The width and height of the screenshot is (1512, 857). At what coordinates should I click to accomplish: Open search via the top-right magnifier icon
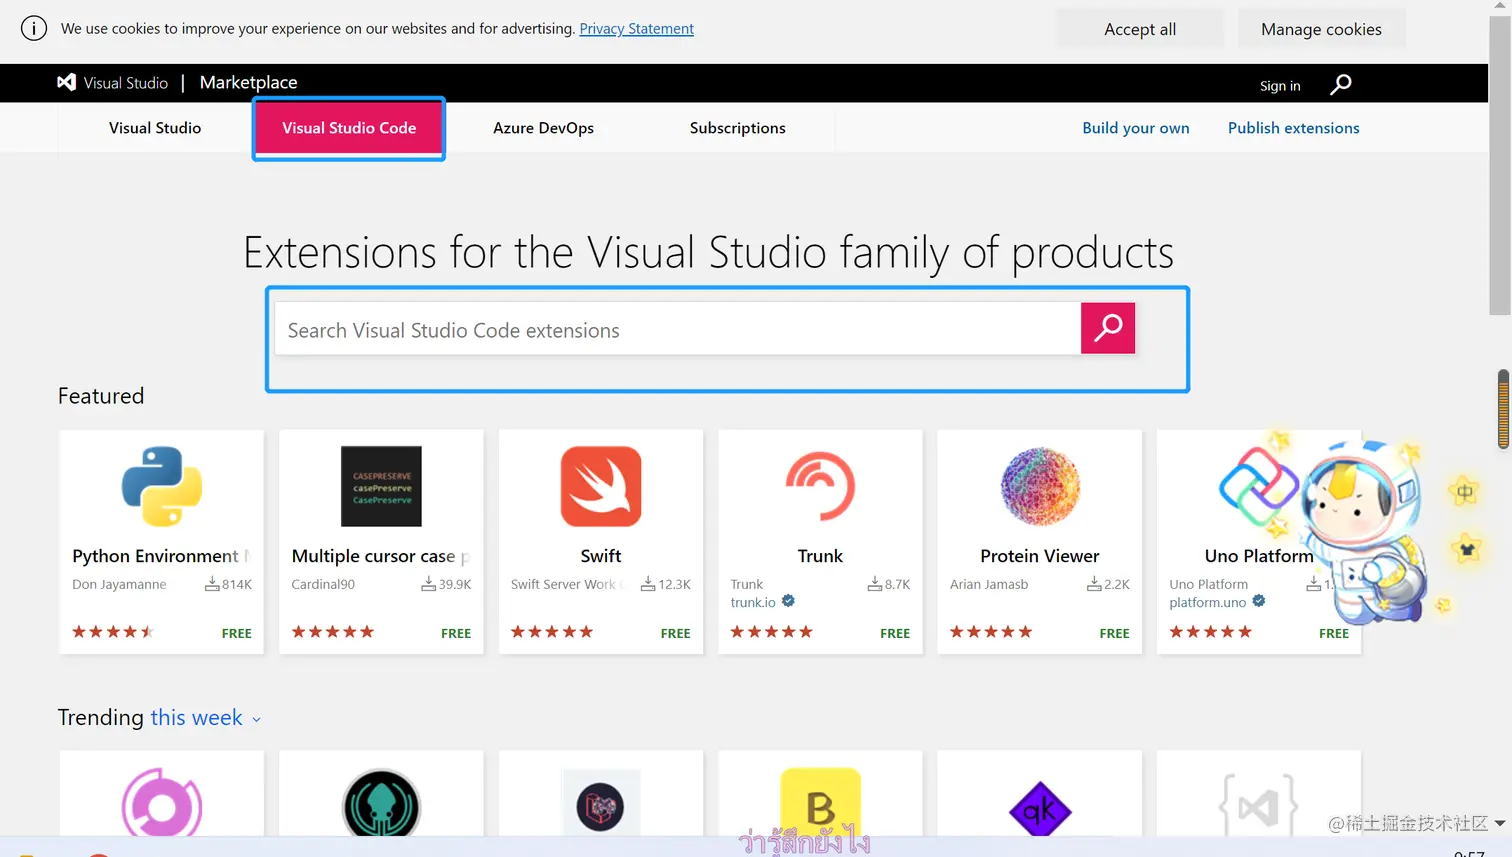tap(1340, 84)
